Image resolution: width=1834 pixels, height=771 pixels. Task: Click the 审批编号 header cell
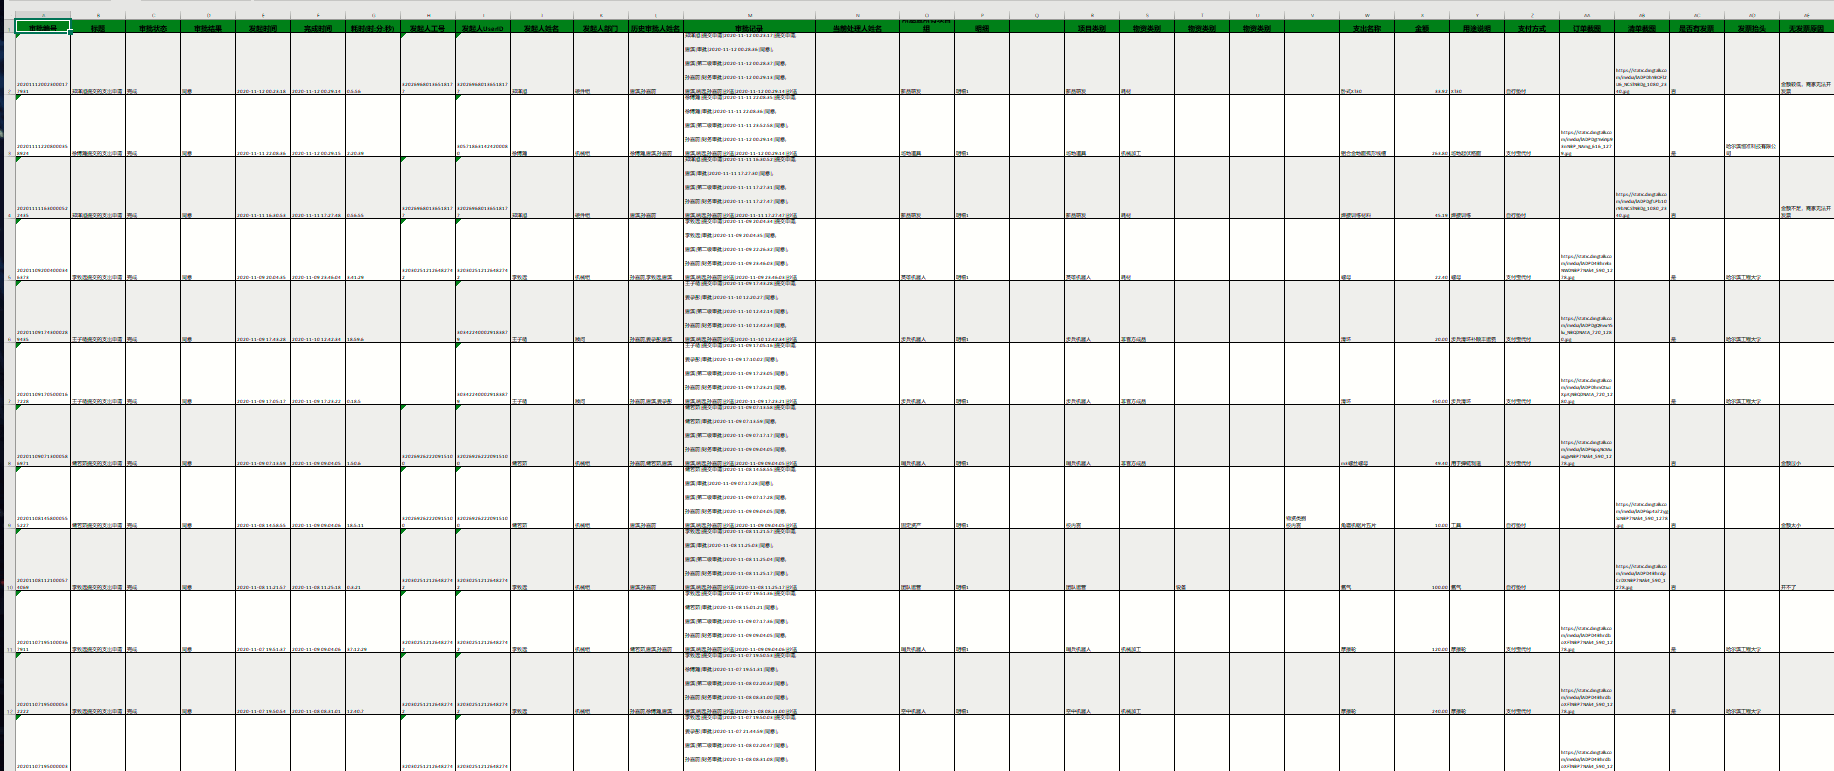coord(43,28)
